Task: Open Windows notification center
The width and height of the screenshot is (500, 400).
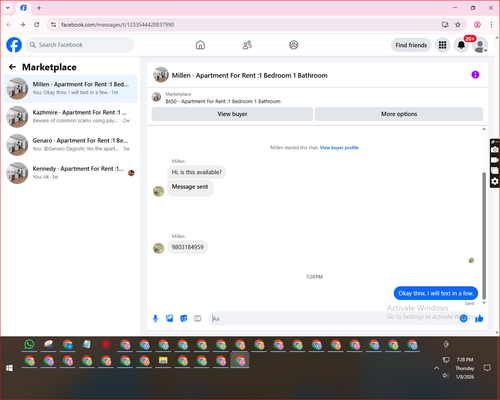Action: click(487, 368)
